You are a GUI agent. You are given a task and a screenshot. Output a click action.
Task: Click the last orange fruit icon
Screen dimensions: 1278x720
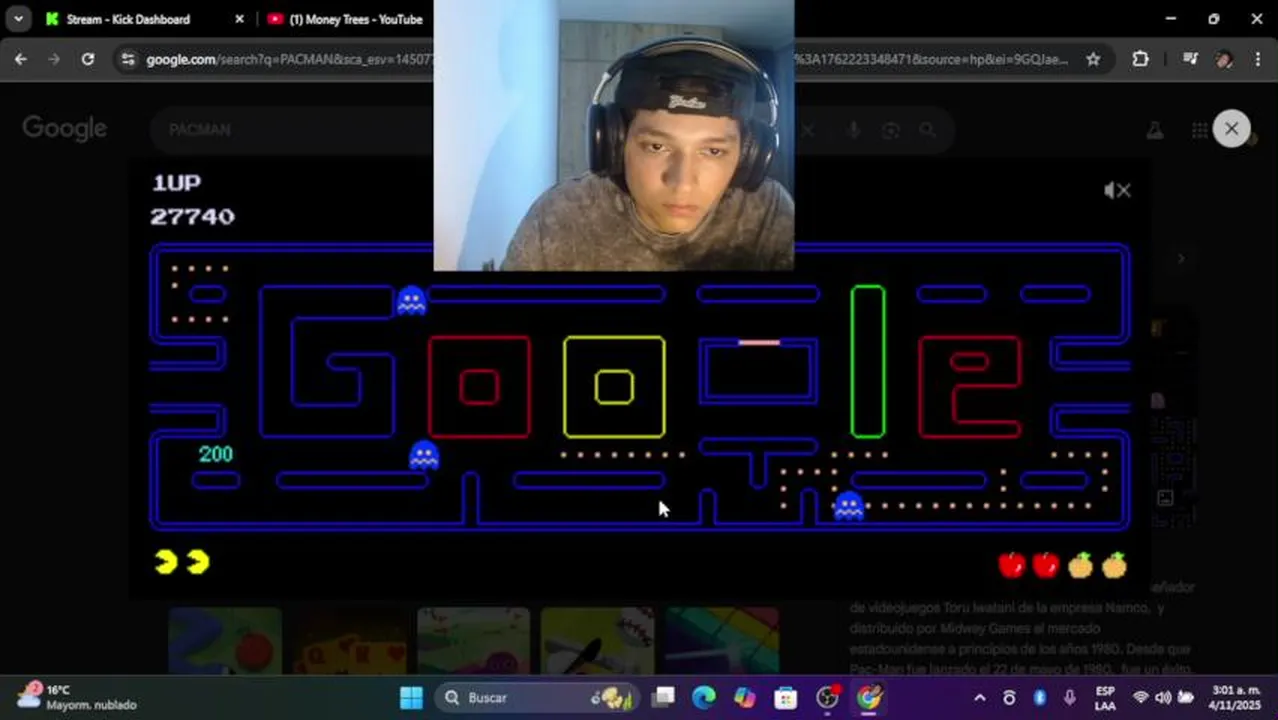(x=1114, y=565)
